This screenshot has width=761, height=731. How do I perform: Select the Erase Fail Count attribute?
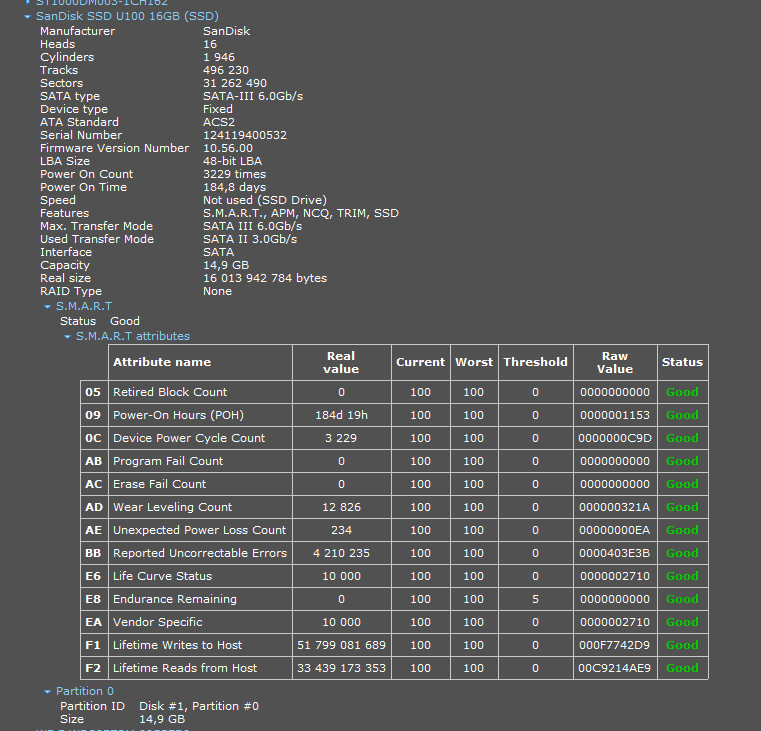pyautogui.click(x=159, y=484)
